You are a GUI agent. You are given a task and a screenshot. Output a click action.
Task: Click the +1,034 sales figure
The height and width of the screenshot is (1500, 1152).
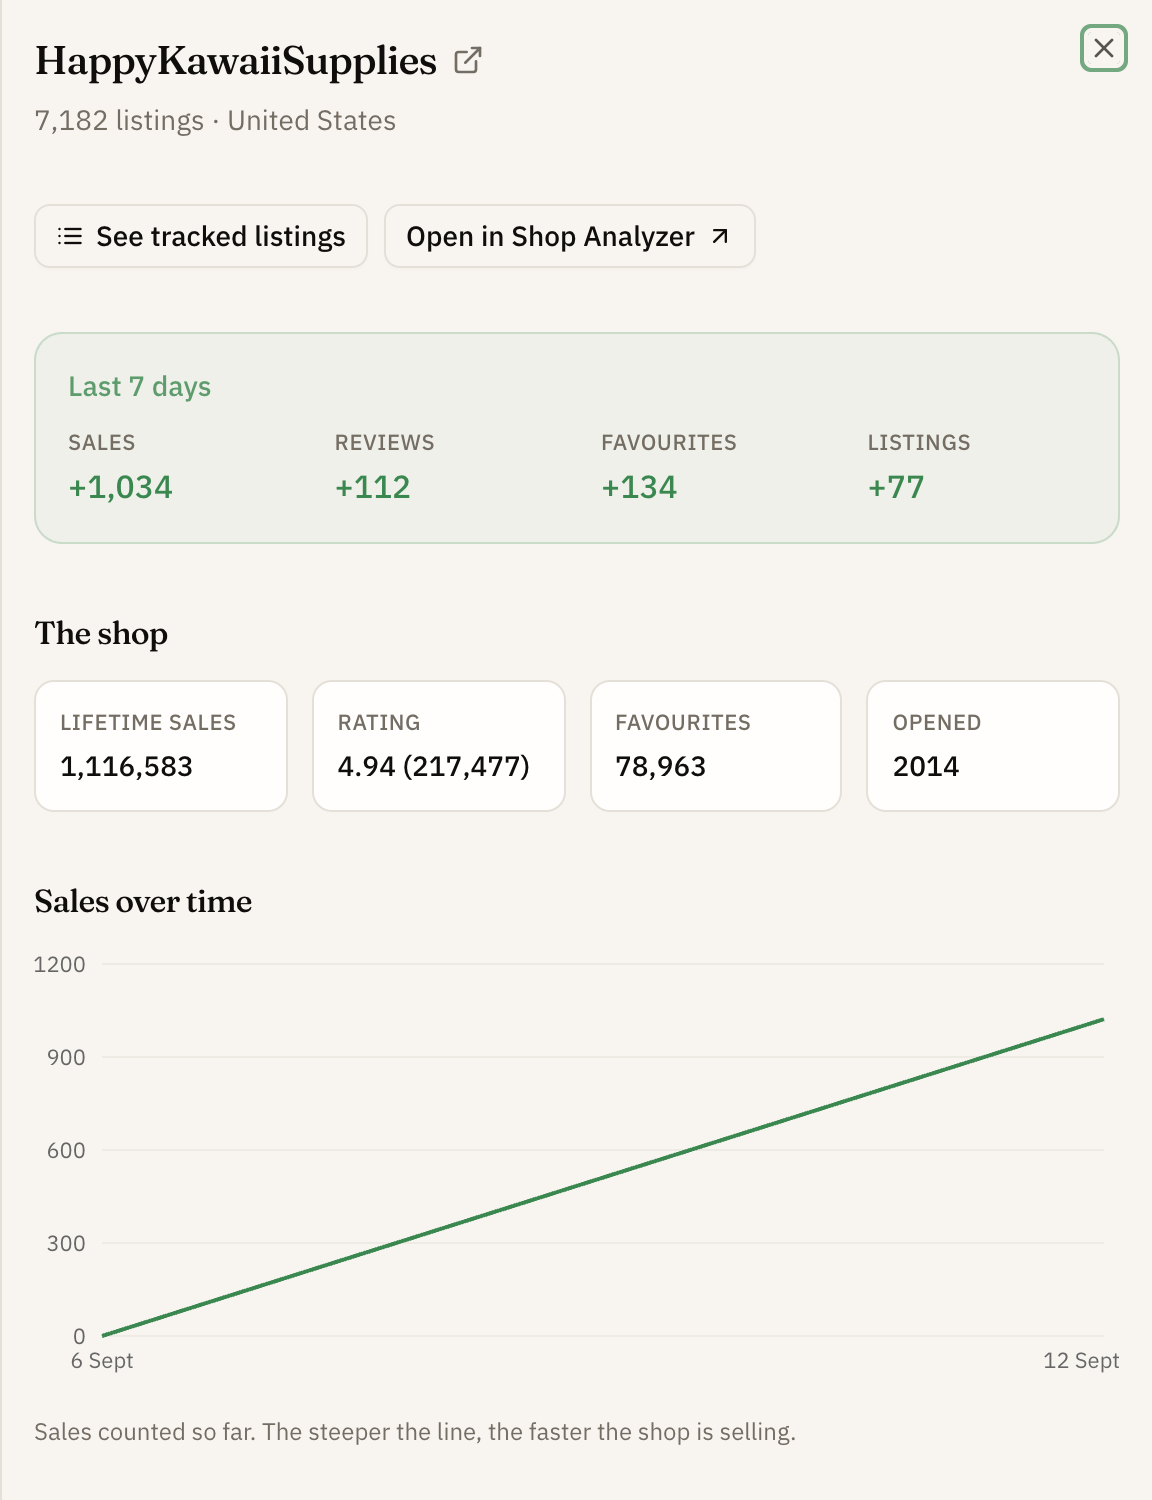(x=120, y=487)
